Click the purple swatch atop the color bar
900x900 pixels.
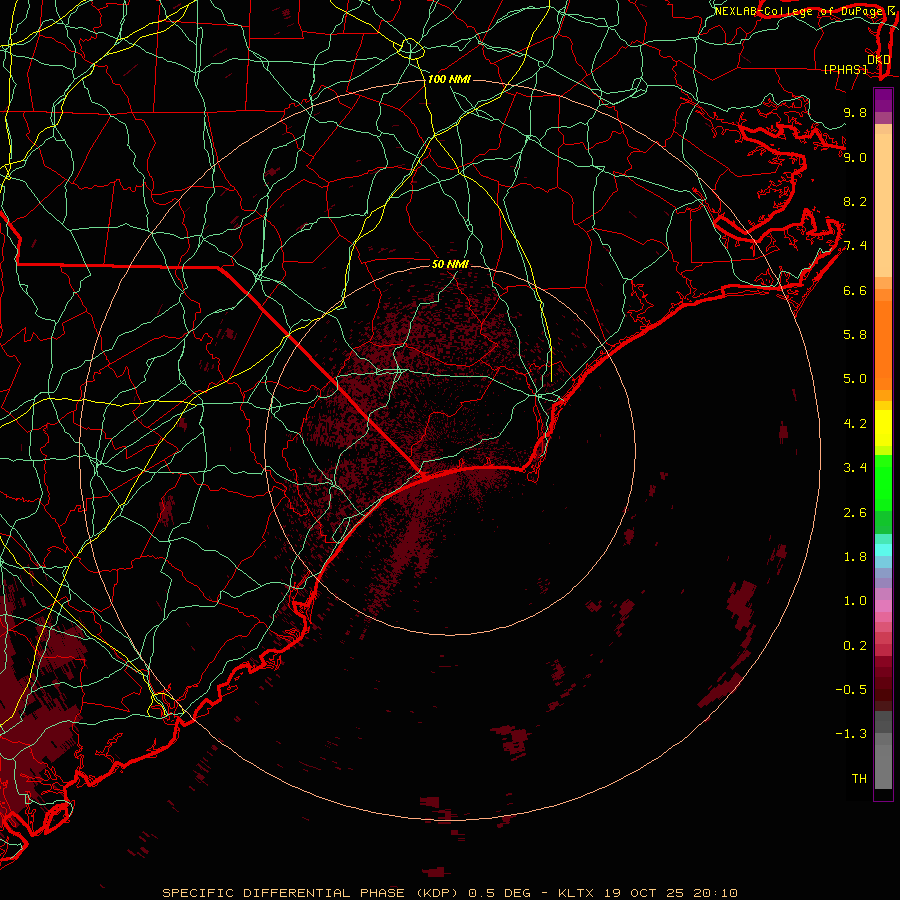[883, 100]
